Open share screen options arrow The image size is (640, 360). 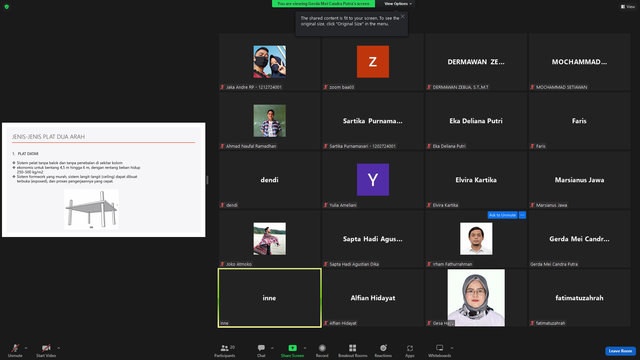pos(305,348)
